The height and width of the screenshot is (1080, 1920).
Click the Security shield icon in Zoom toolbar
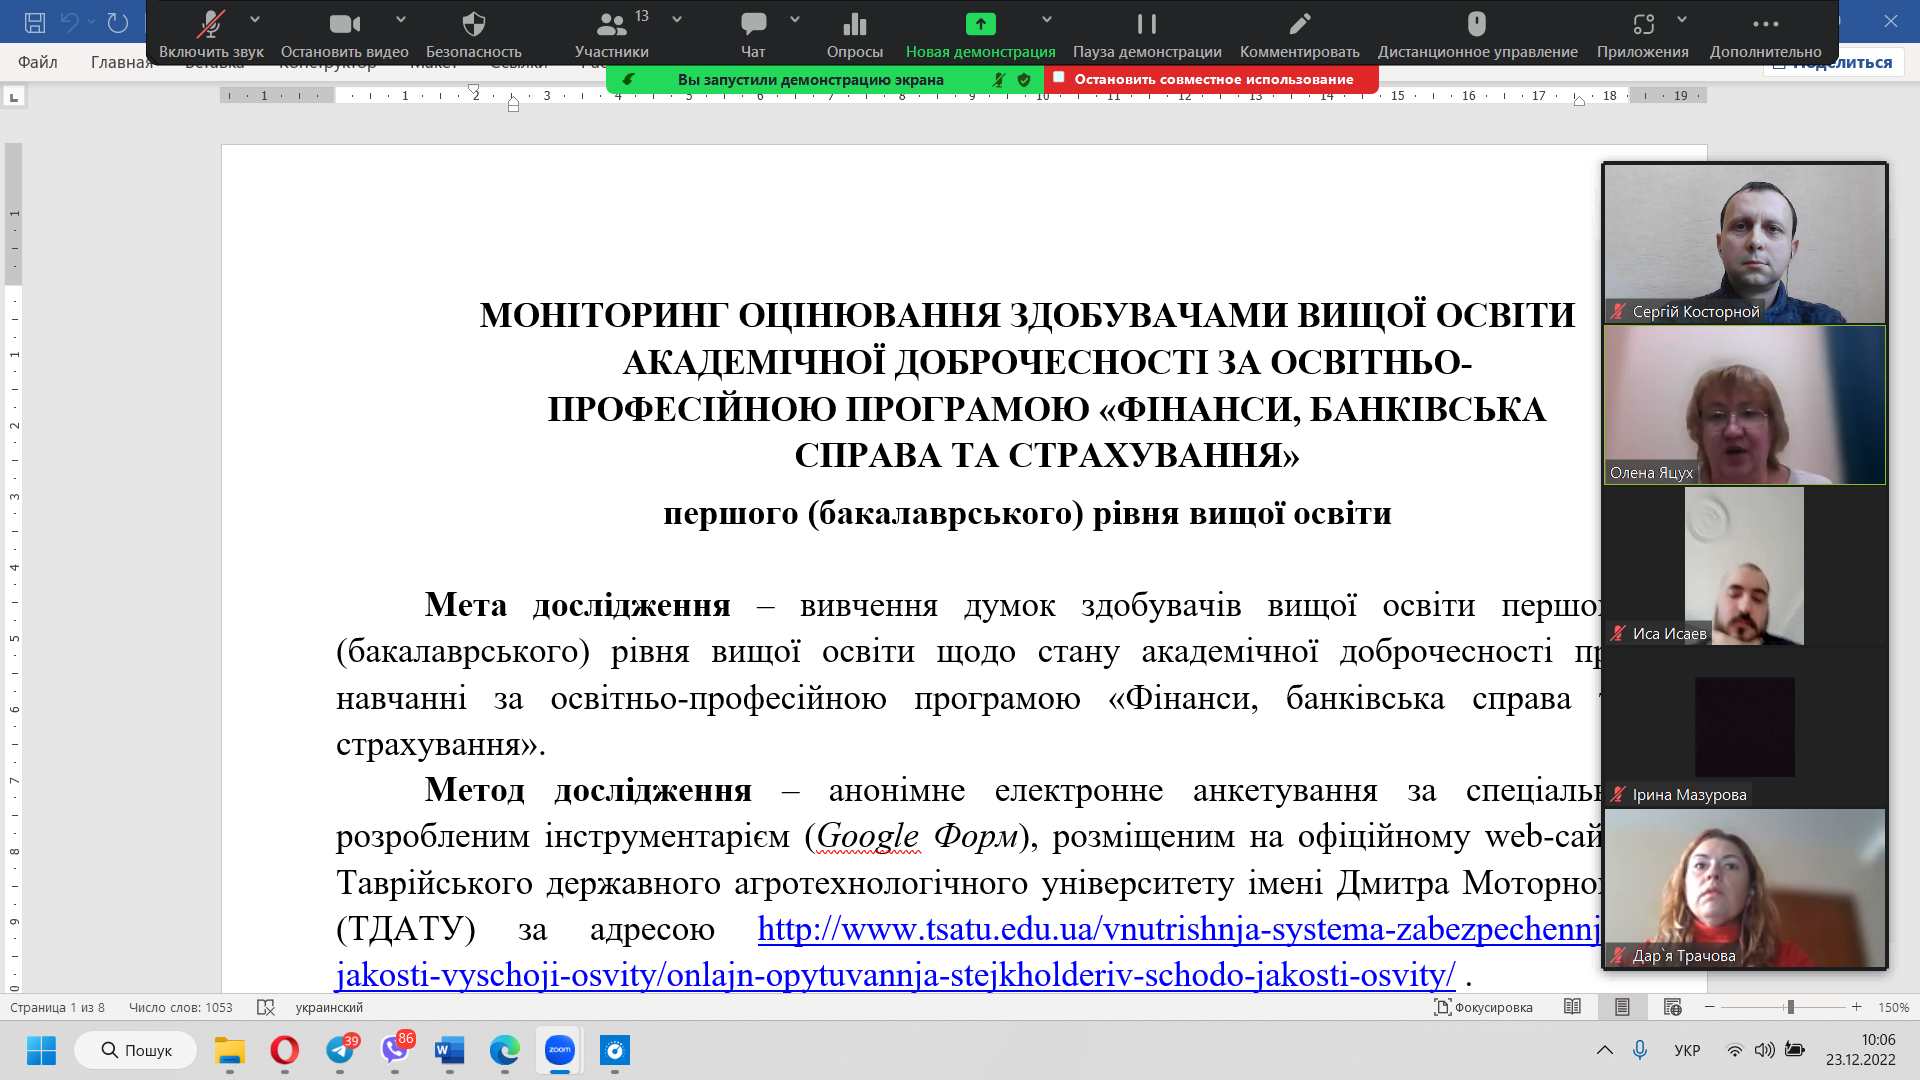474,24
